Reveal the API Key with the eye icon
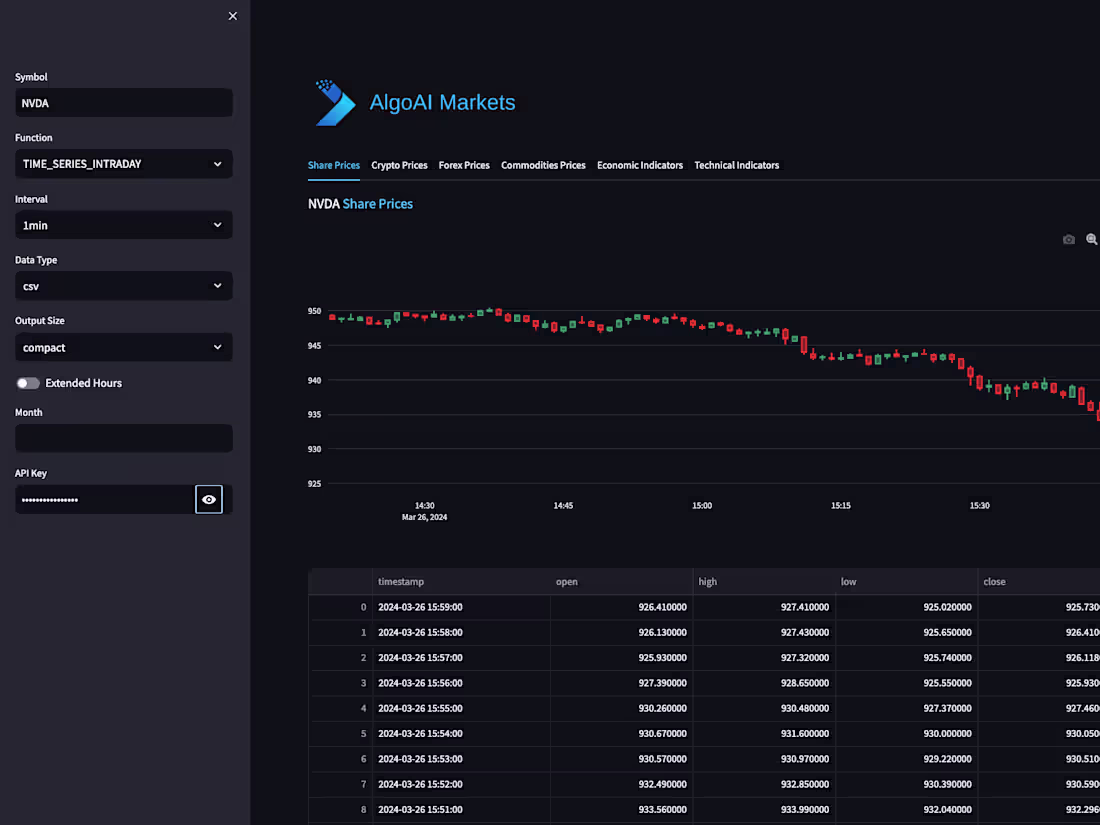Image resolution: width=1100 pixels, height=825 pixels. click(208, 499)
